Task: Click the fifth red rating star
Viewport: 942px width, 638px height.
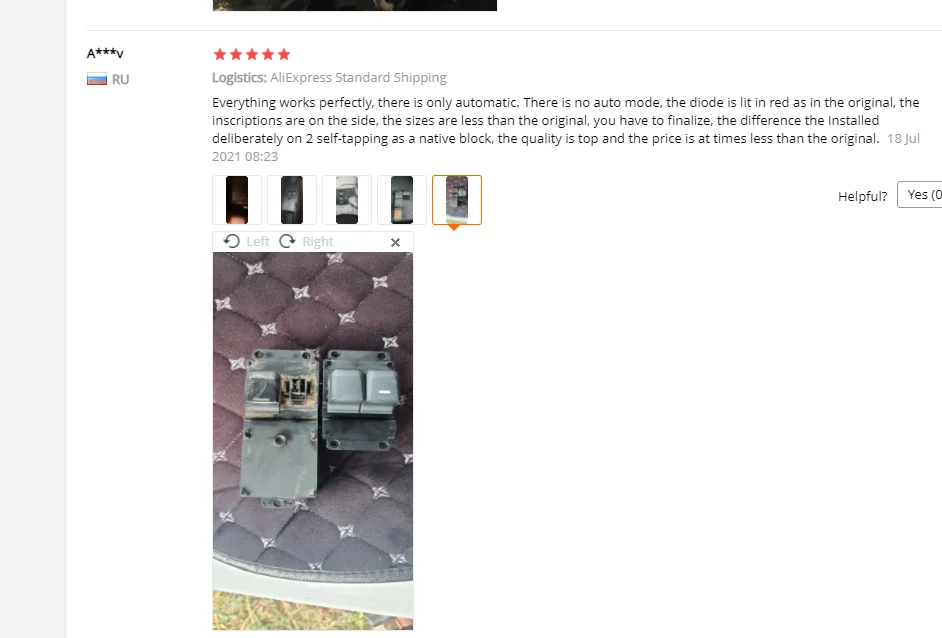Action: [284, 55]
